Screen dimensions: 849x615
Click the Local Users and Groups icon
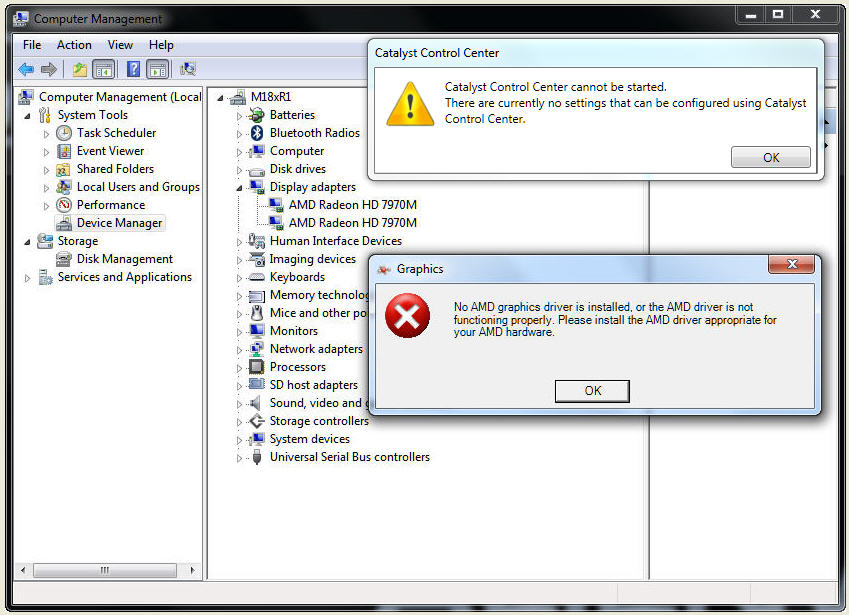[x=64, y=187]
